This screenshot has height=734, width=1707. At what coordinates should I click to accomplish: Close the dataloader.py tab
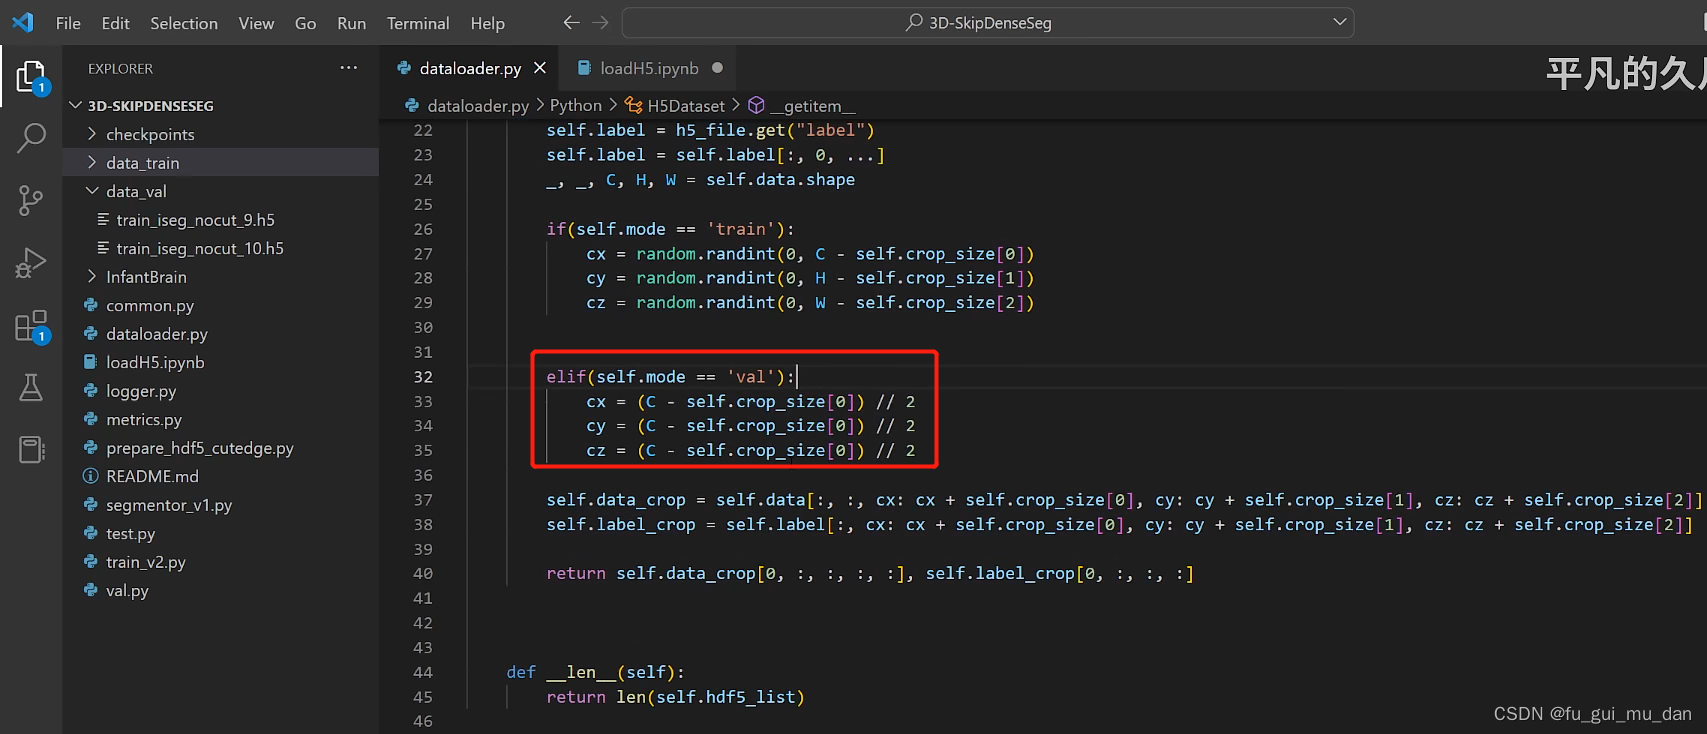coord(540,68)
